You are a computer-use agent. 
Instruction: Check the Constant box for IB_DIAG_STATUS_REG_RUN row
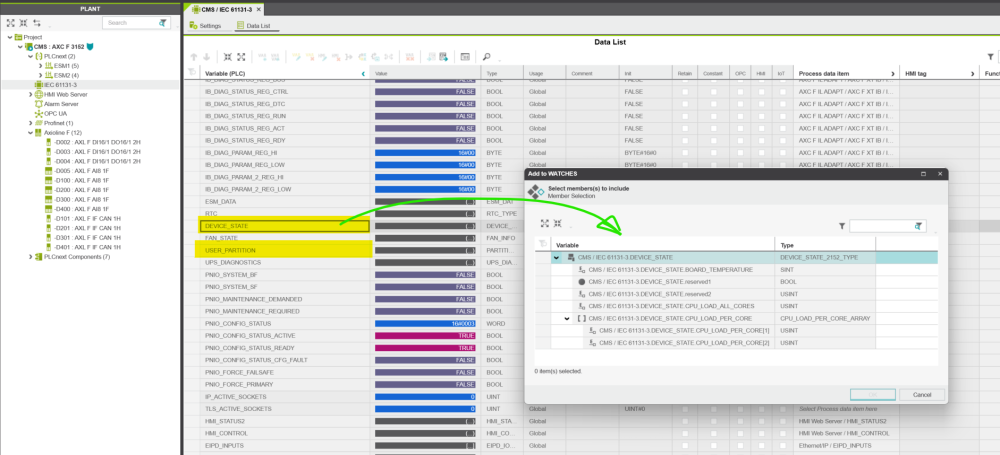pyautogui.click(x=712, y=116)
